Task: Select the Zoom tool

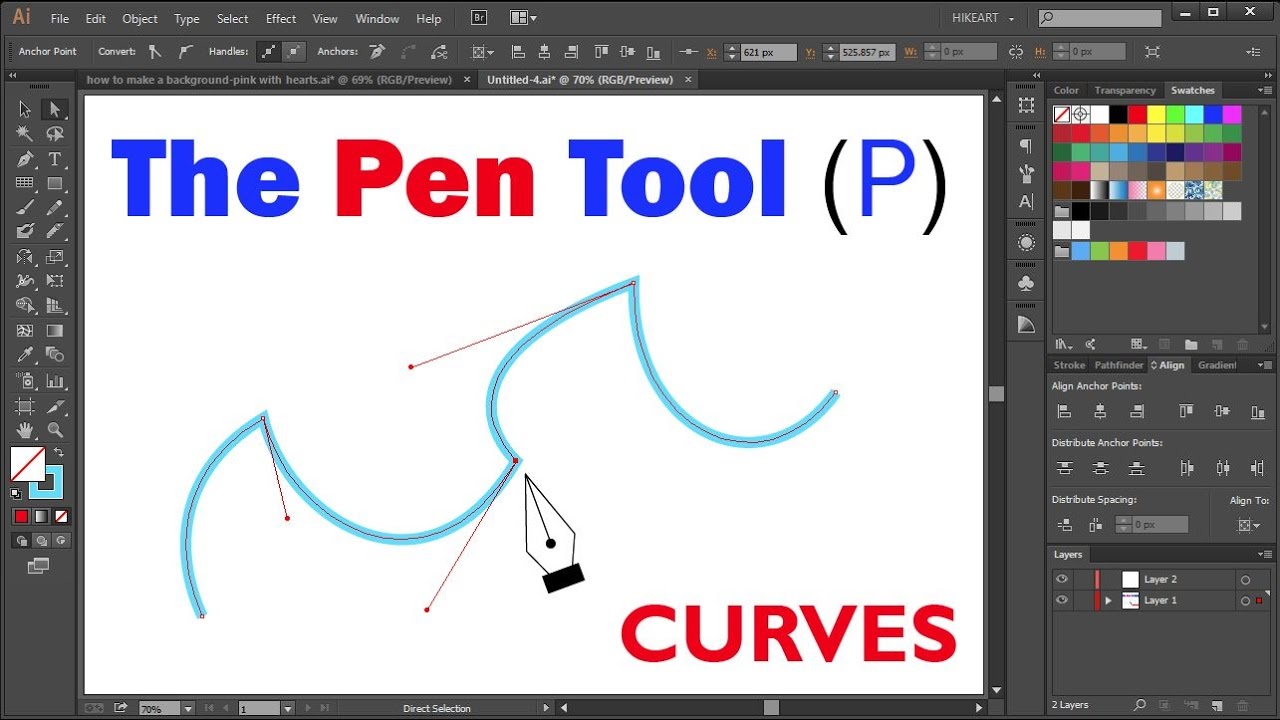Action: [x=55, y=430]
